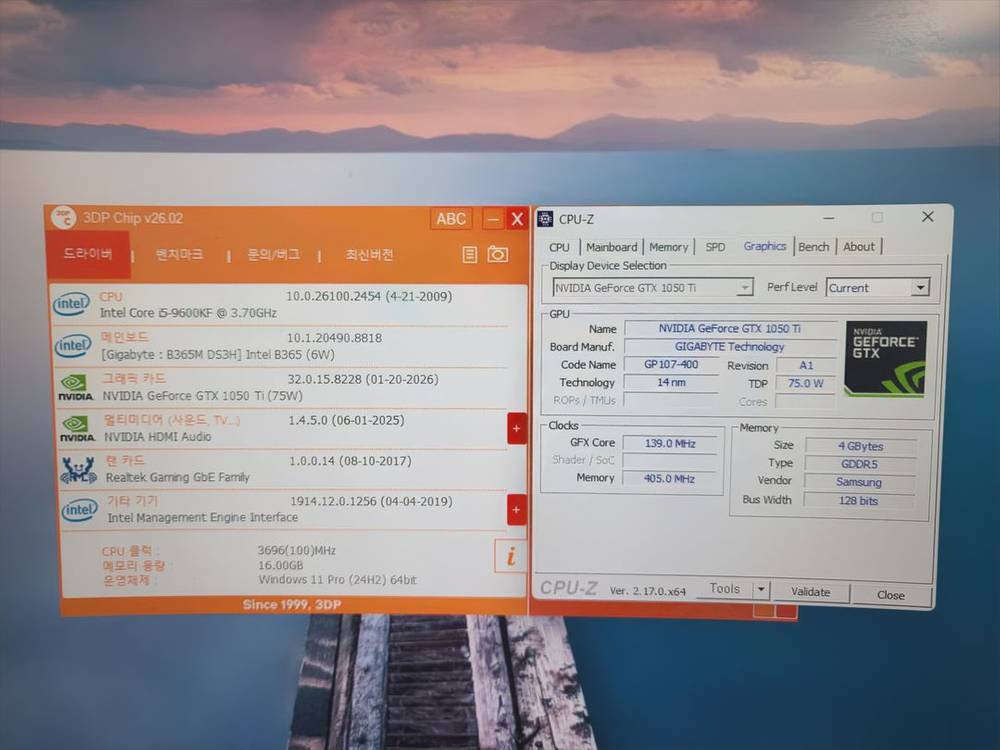Image resolution: width=1000 pixels, height=750 pixels.
Task: Click the Realtek crab icon in 랜 카드 row
Action: coord(78,469)
